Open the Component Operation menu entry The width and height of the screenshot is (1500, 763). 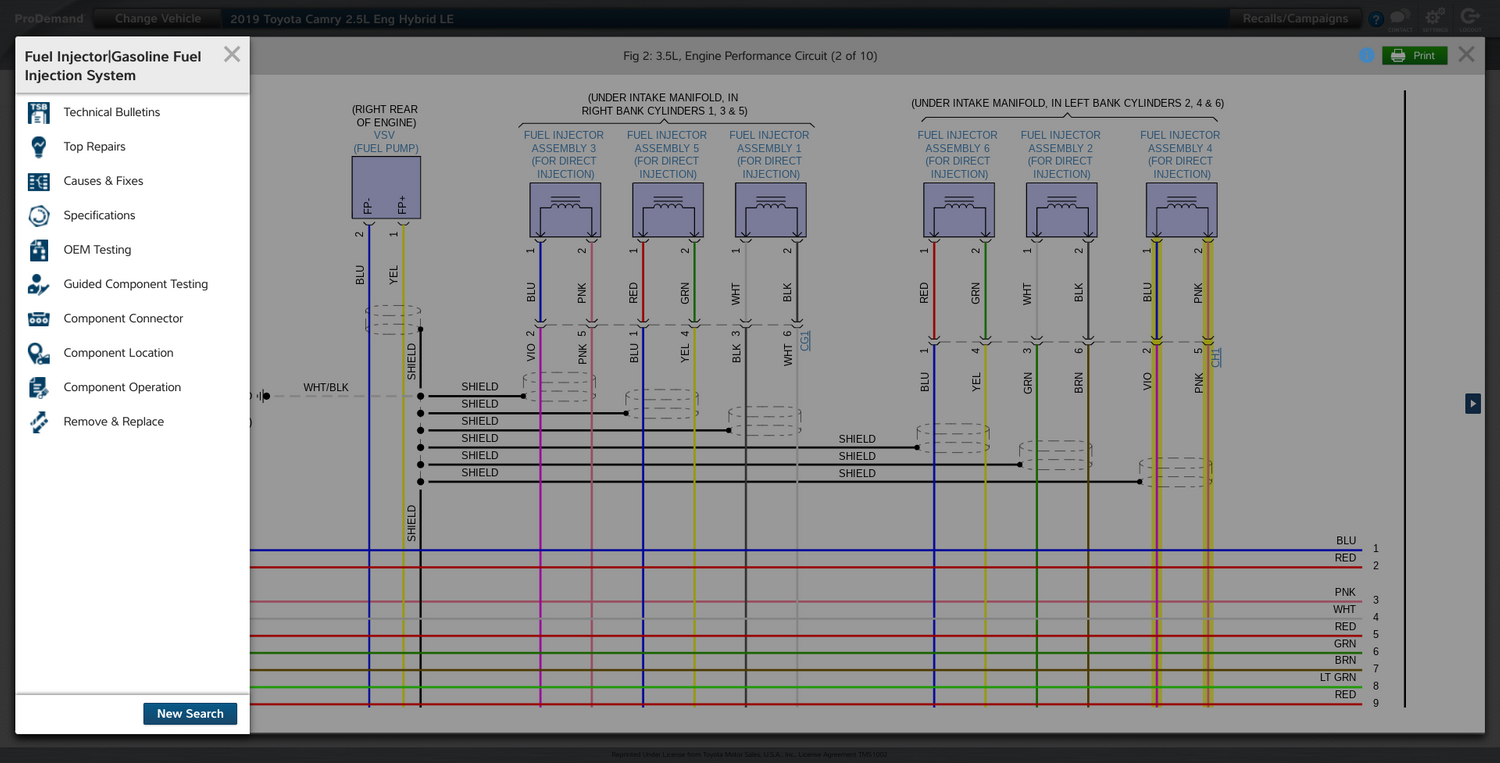(122, 387)
